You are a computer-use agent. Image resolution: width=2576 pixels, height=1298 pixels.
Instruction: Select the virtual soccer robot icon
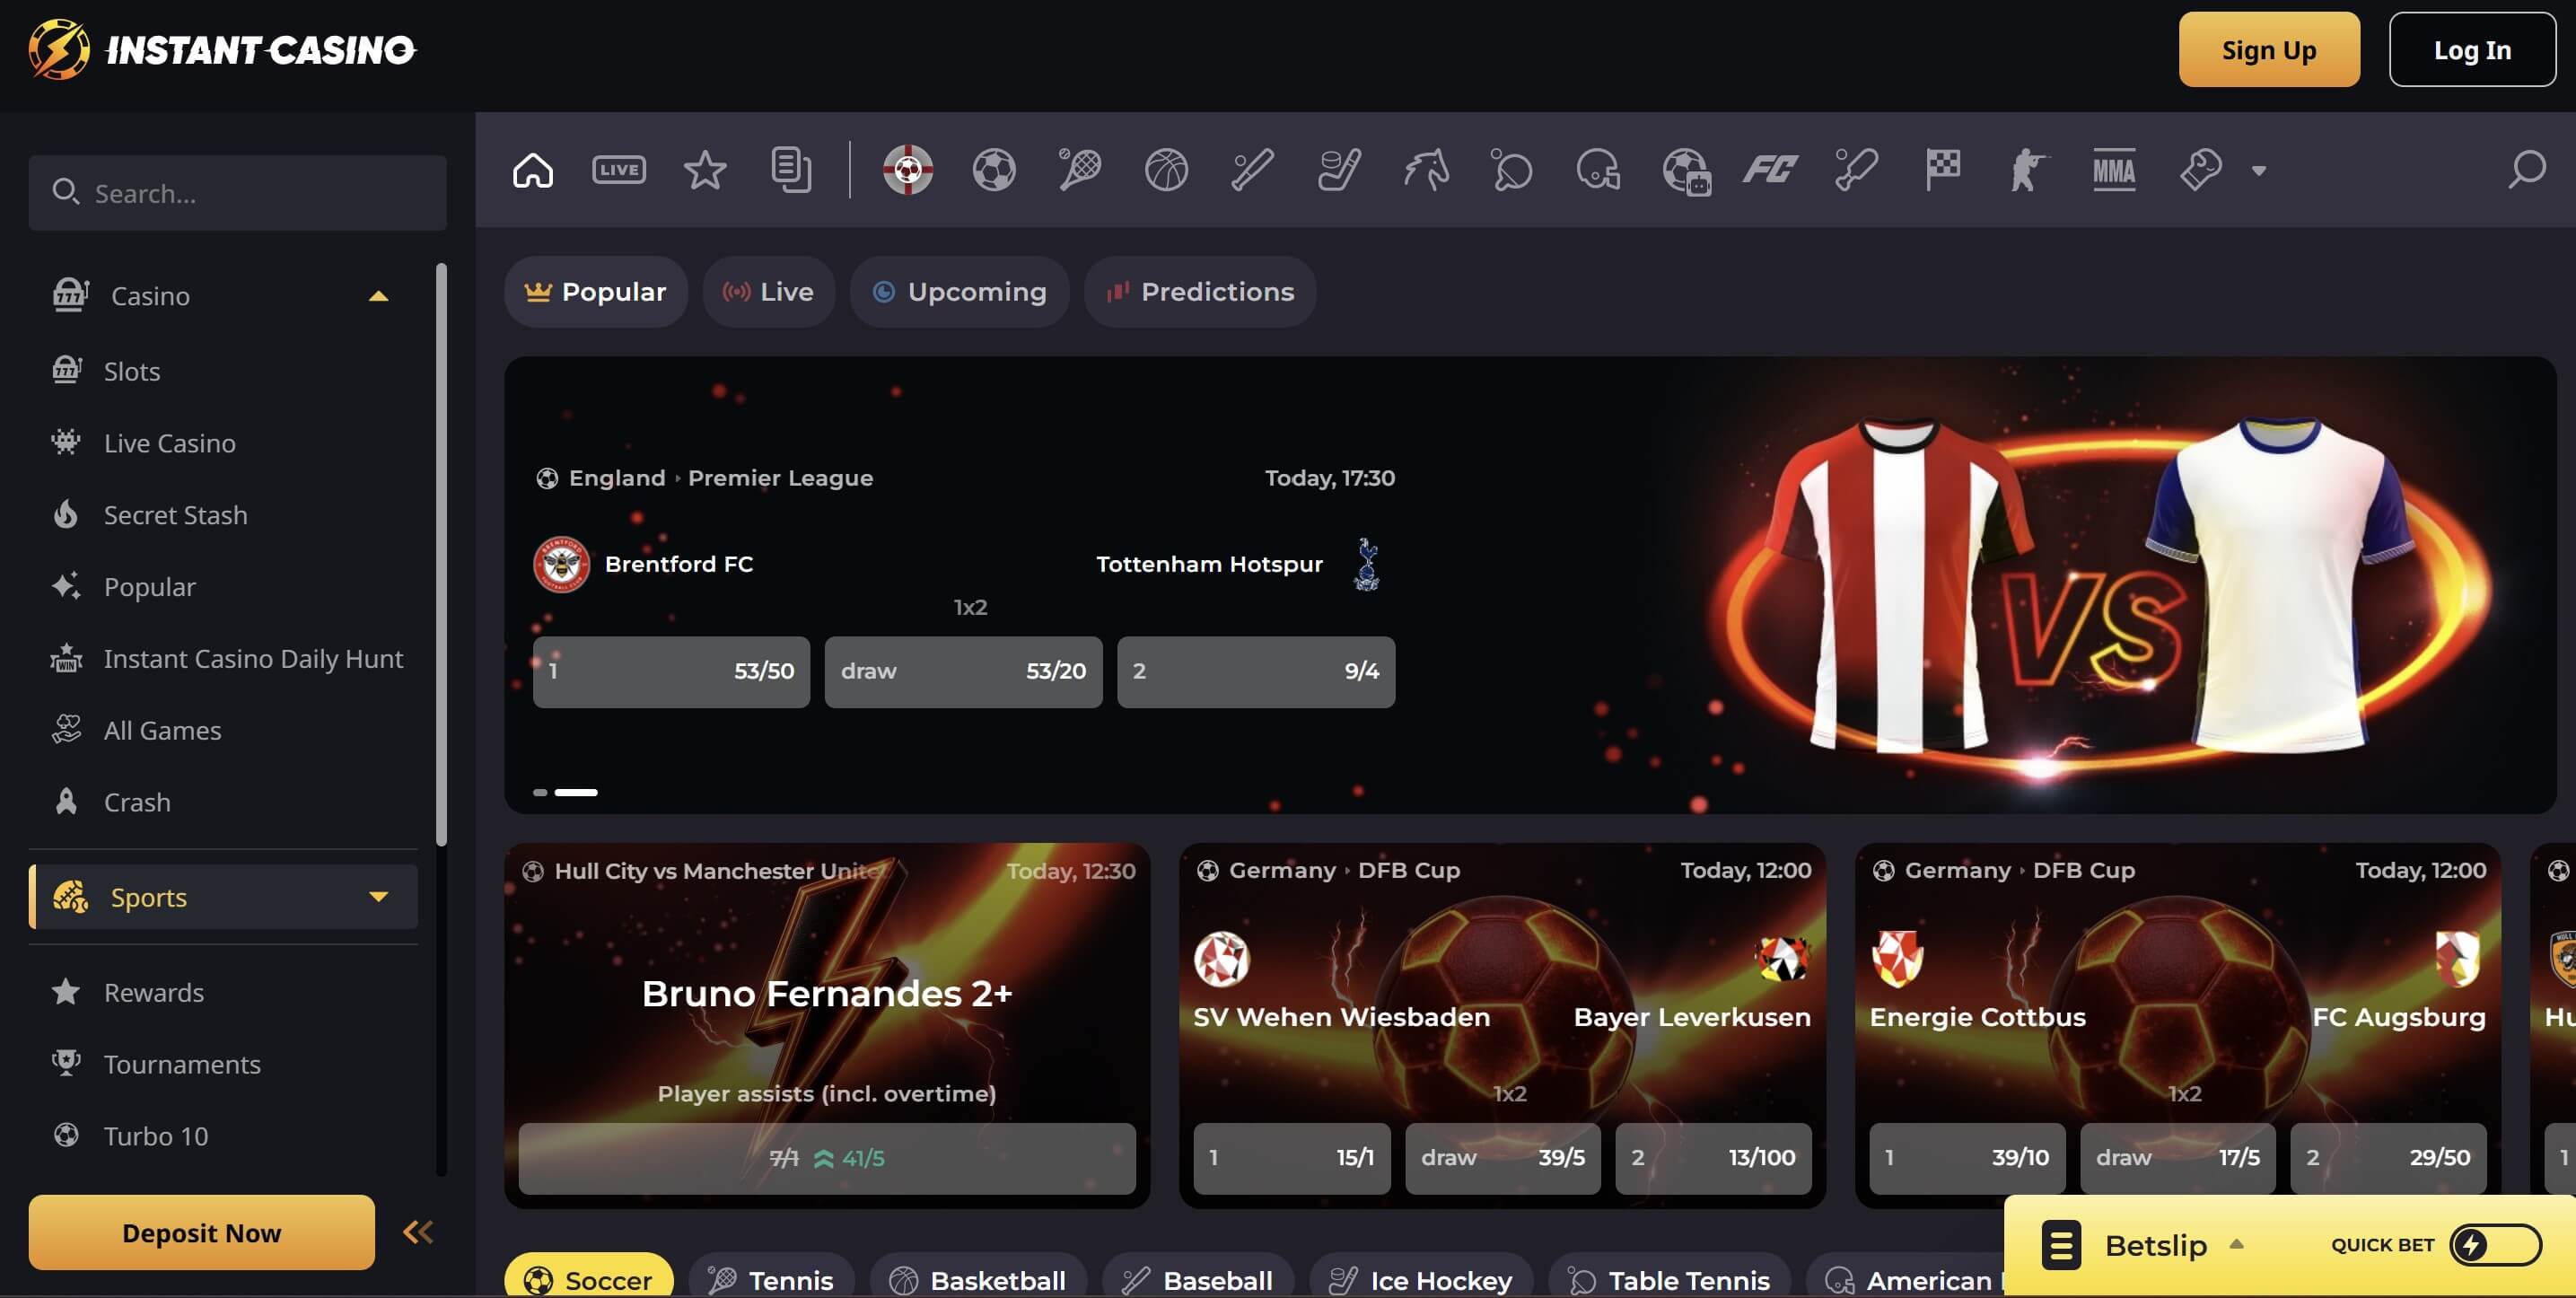[1686, 171]
